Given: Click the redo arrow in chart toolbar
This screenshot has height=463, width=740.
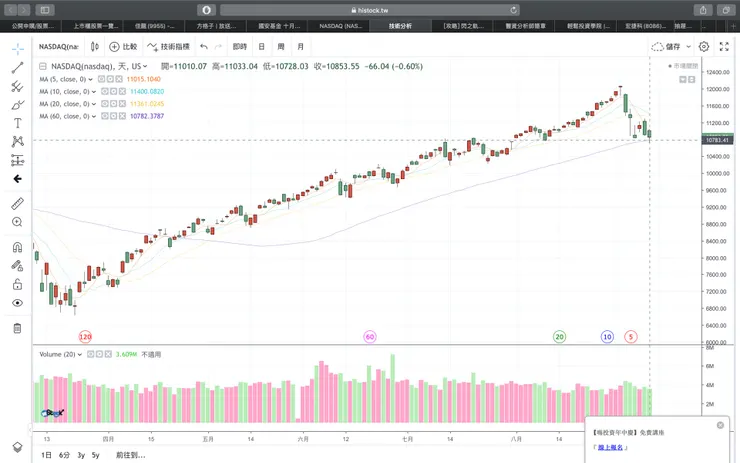Looking at the screenshot, I should coord(218,46).
